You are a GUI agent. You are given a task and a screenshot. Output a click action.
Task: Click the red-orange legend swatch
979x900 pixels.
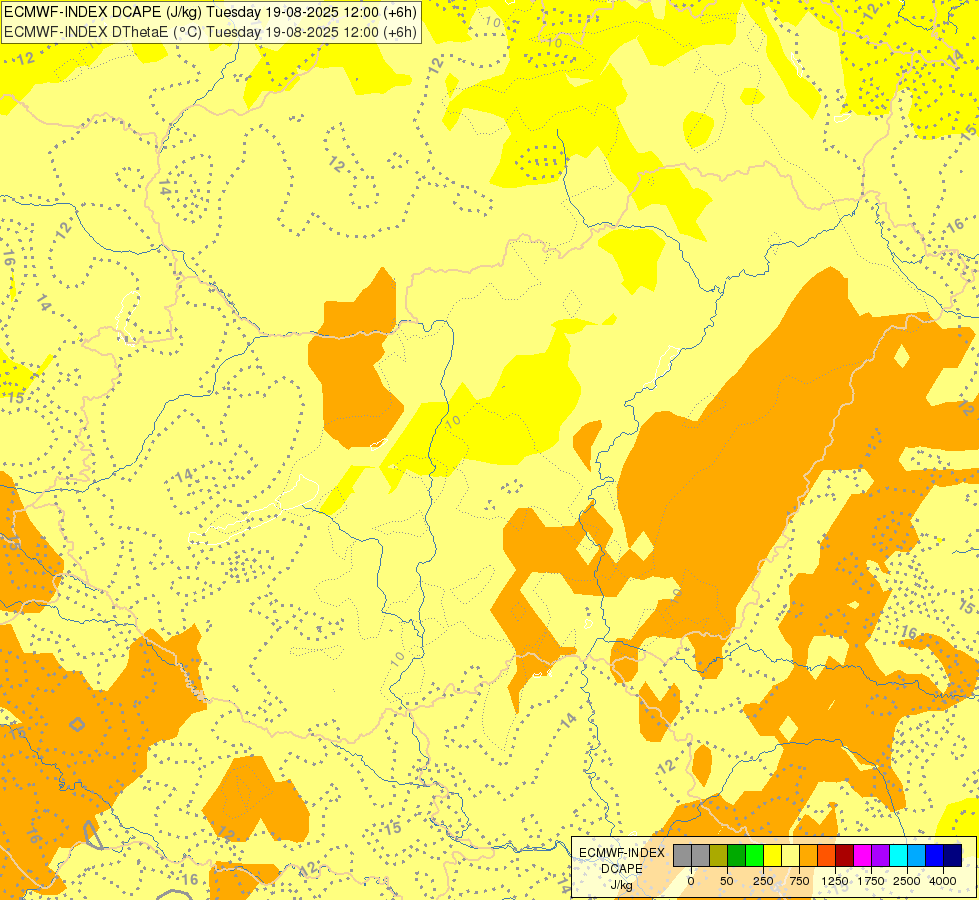coord(827,856)
